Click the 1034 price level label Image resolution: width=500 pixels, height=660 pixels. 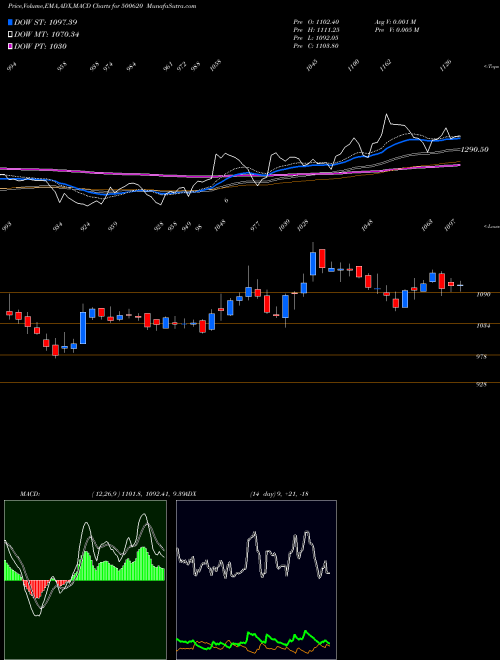click(x=483, y=326)
